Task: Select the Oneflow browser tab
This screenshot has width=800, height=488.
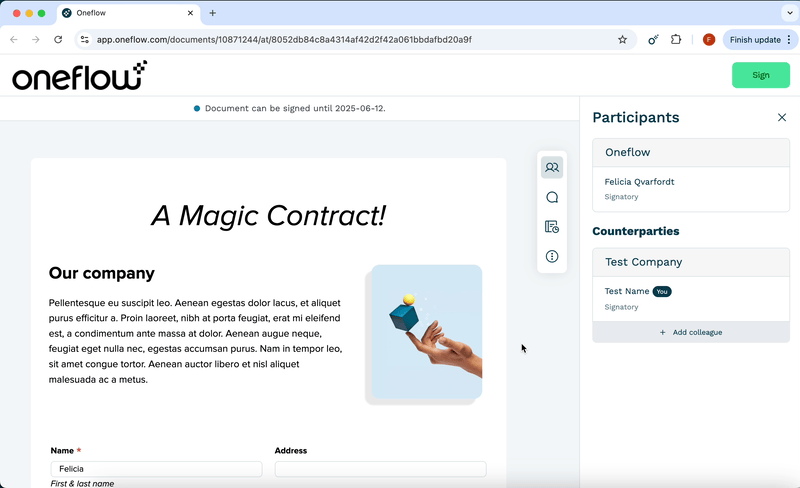Action: coord(129,13)
